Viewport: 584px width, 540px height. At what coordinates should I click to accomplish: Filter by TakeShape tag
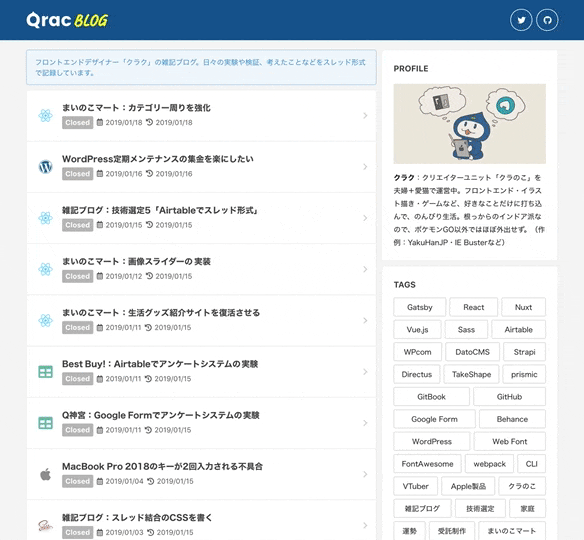(x=471, y=374)
